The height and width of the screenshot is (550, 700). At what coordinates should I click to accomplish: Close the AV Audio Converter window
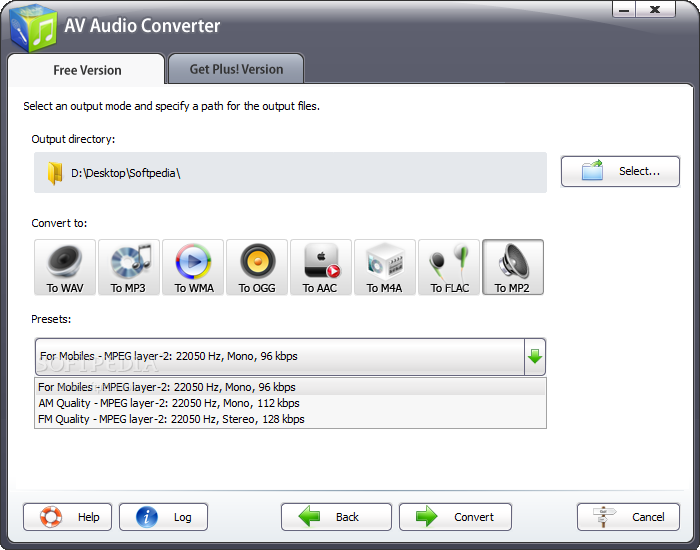[x=655, y=10]
